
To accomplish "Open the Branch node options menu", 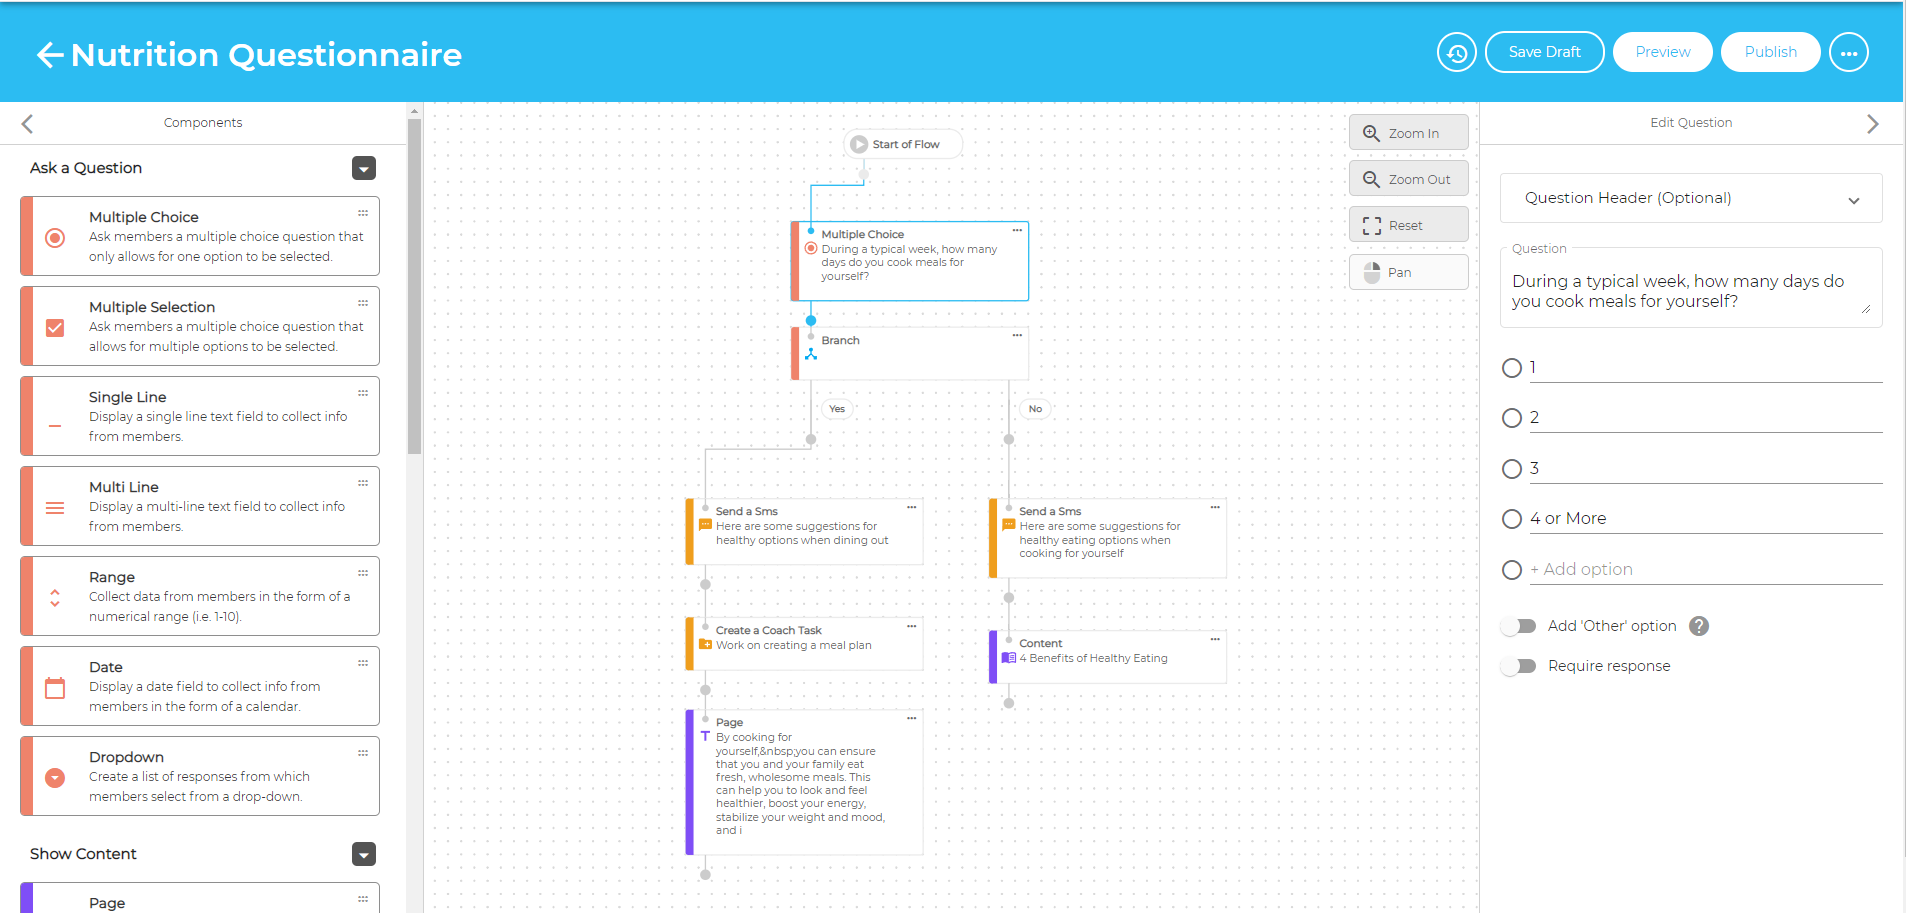I will coord(1017,335).
